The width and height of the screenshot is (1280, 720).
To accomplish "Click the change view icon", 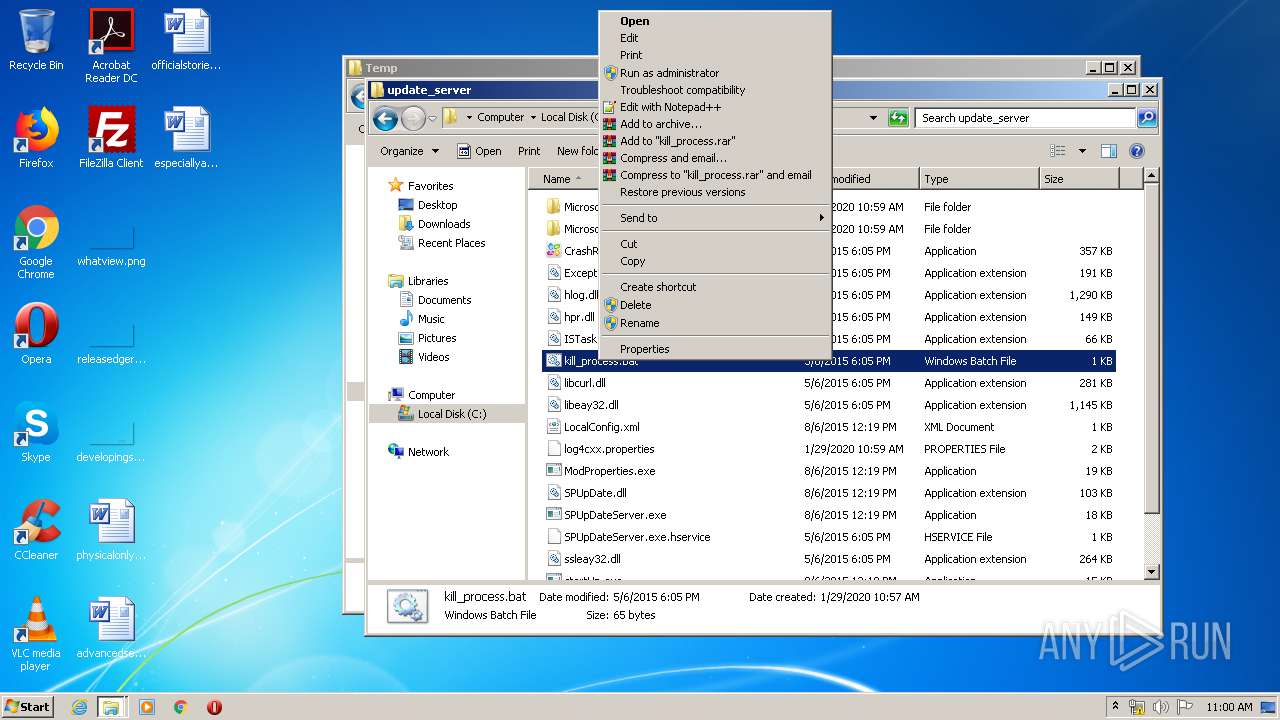I will coord(1058,151).
